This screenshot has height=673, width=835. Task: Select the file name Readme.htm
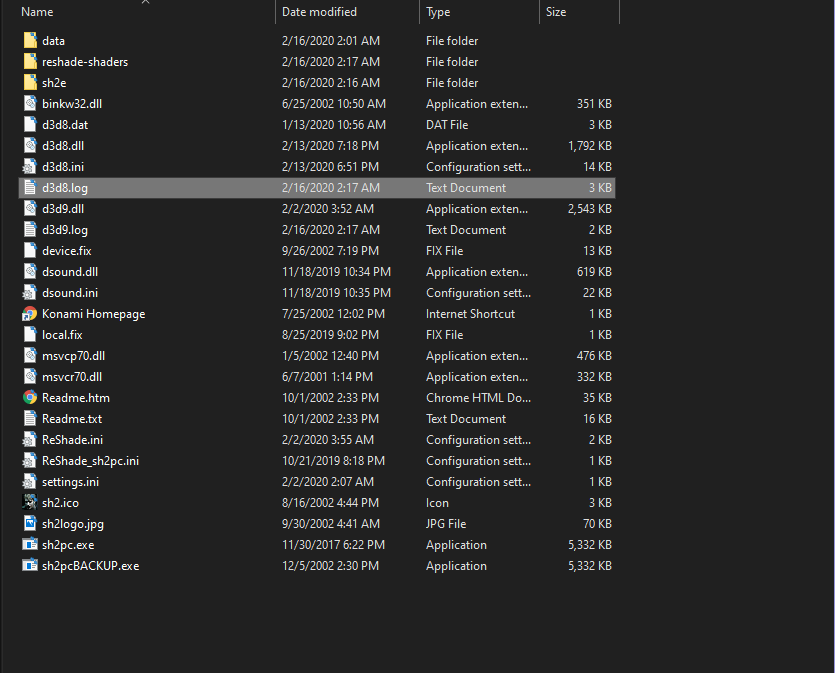(76, 398)
